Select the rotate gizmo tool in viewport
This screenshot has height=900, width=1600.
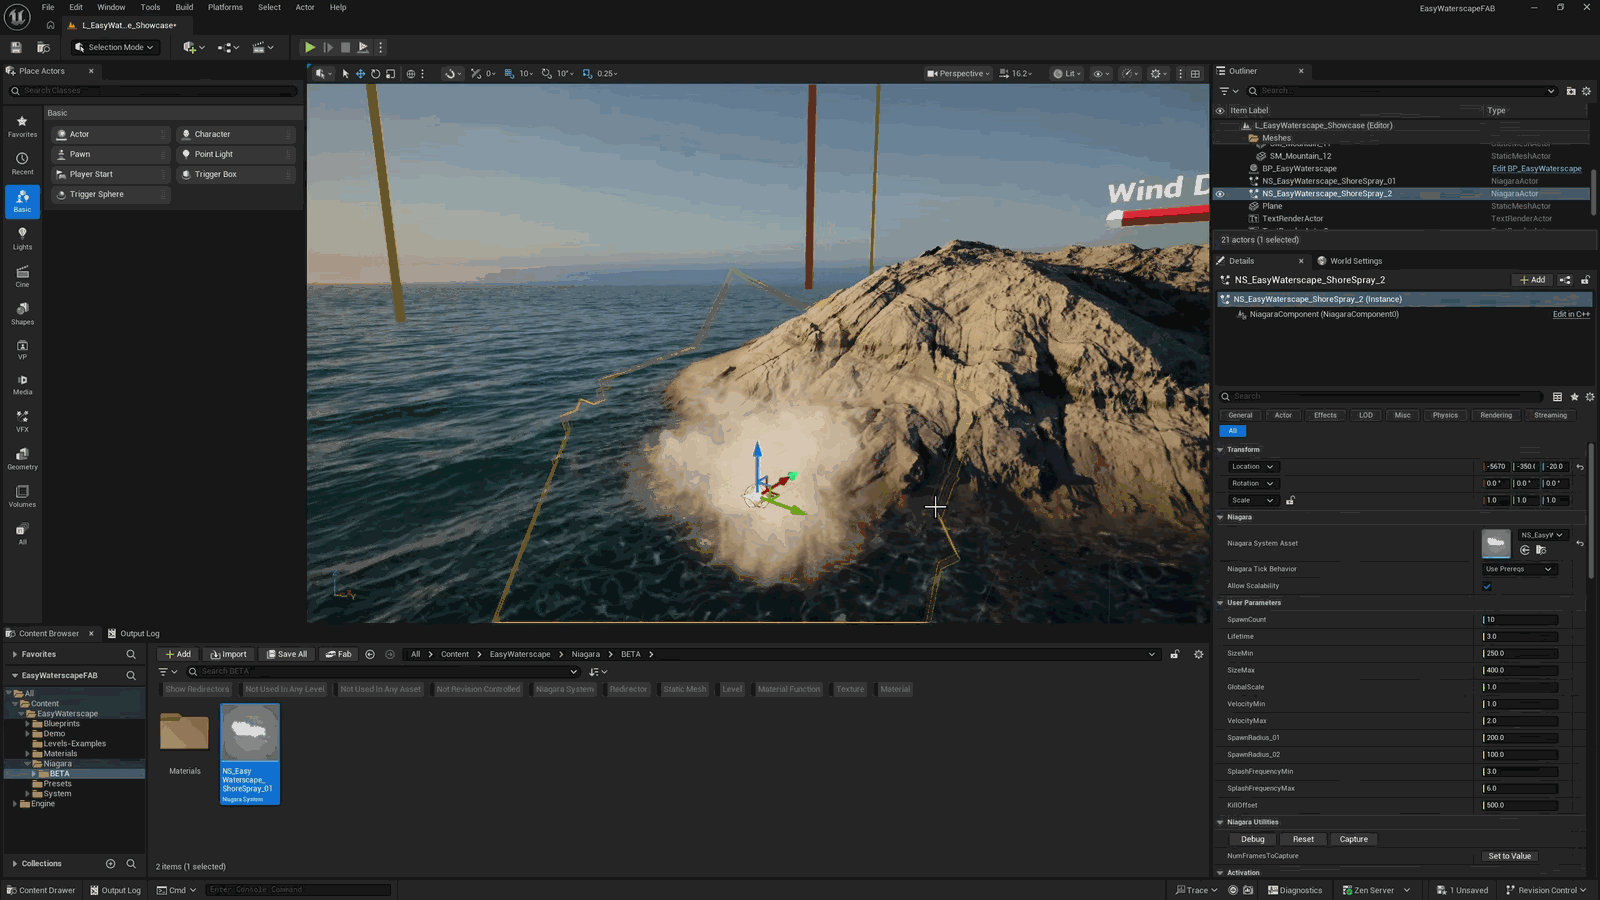pos(375,73)
